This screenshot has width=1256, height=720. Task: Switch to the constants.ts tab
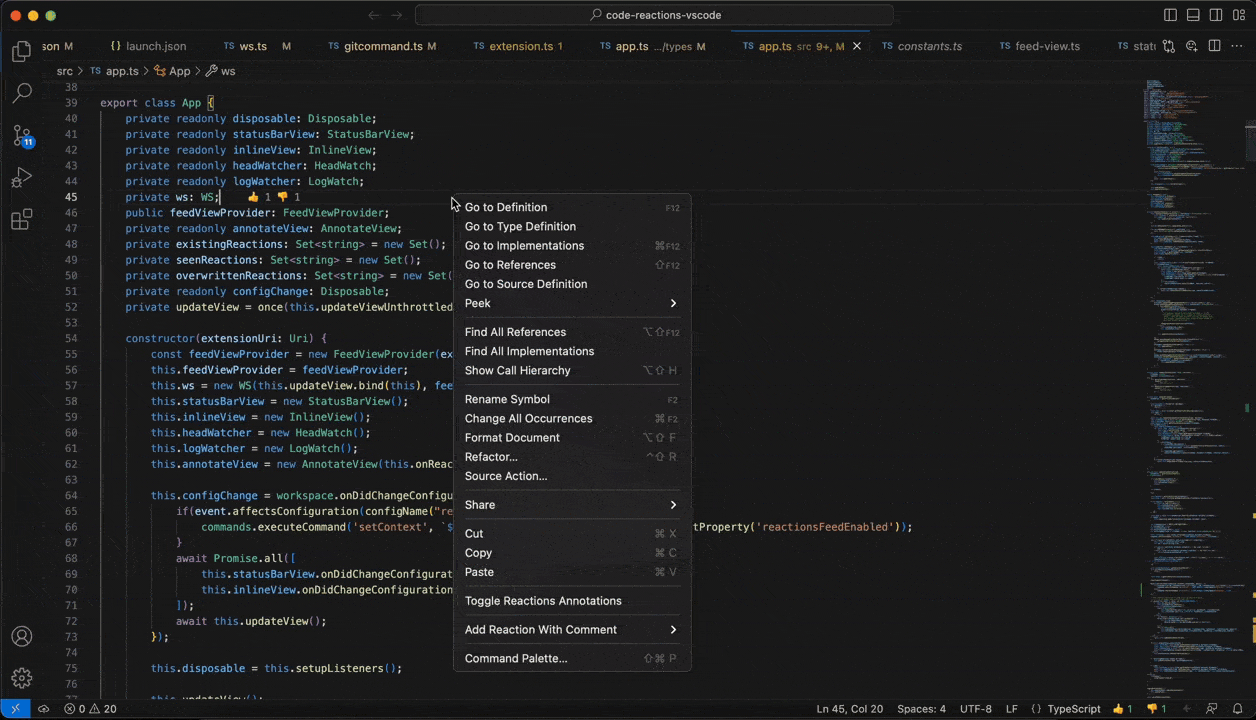coord(922,46)
